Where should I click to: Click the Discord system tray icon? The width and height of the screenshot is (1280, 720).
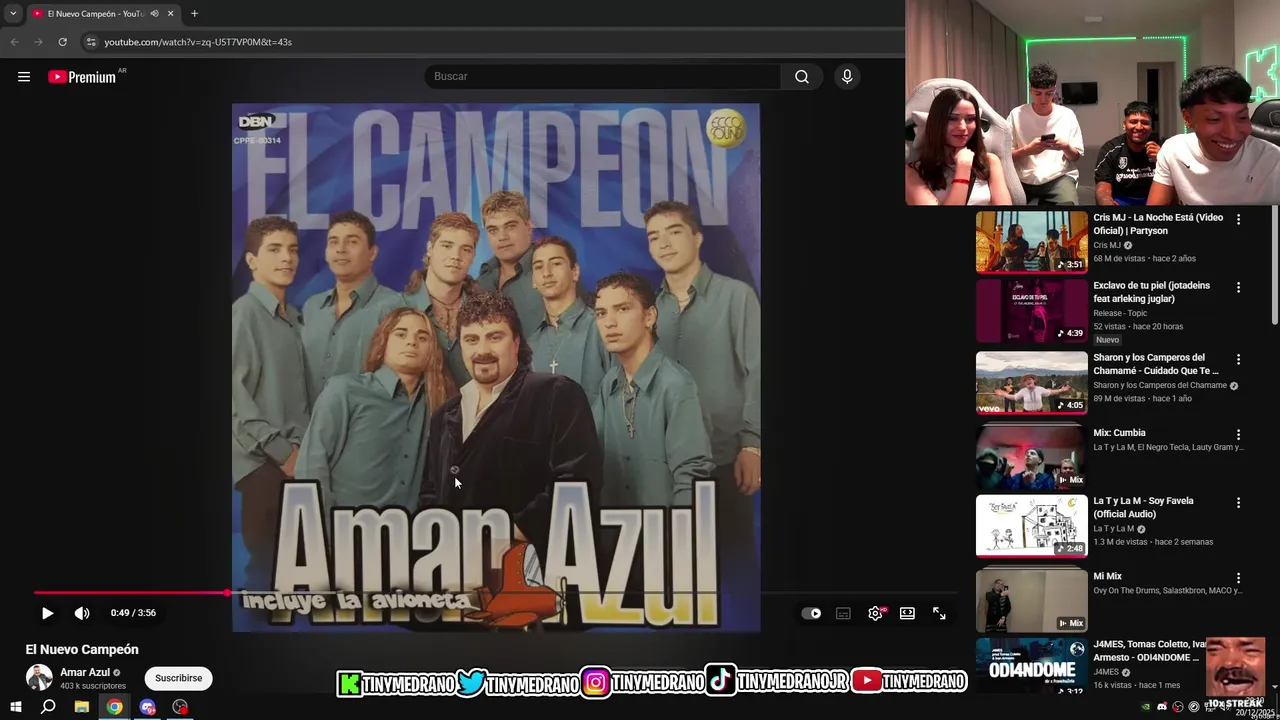pyautogui.click(x=1162, y=707)
